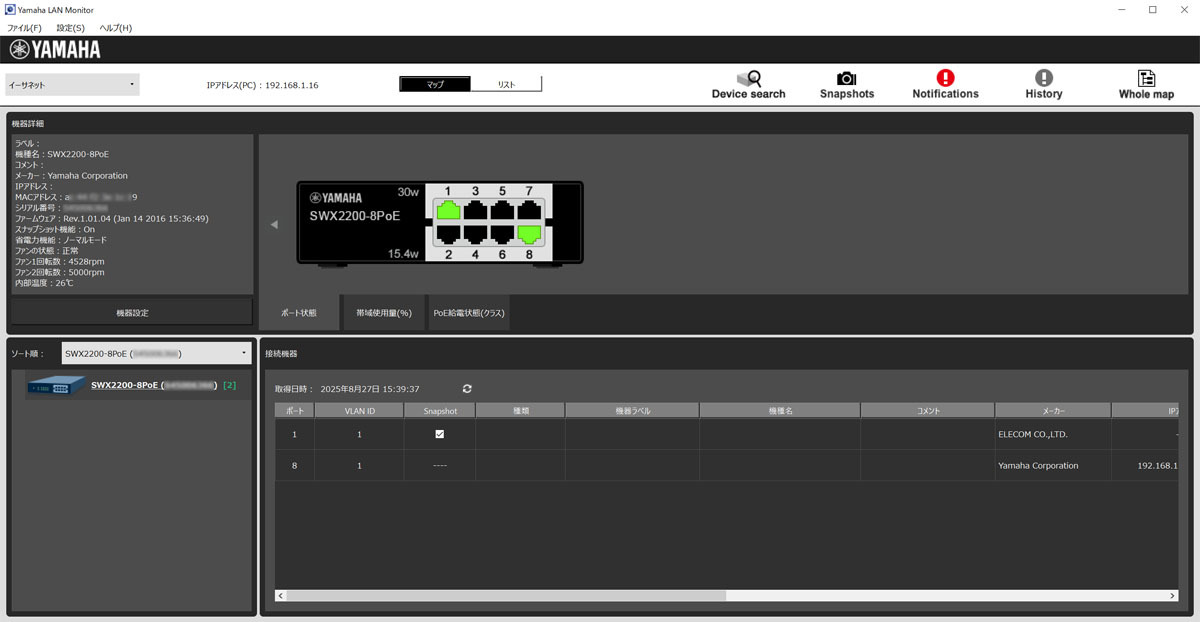This screenshot has height=622, width=1200.
Task: Select port 1 on the switch diagram
Action: click(446, 210)
